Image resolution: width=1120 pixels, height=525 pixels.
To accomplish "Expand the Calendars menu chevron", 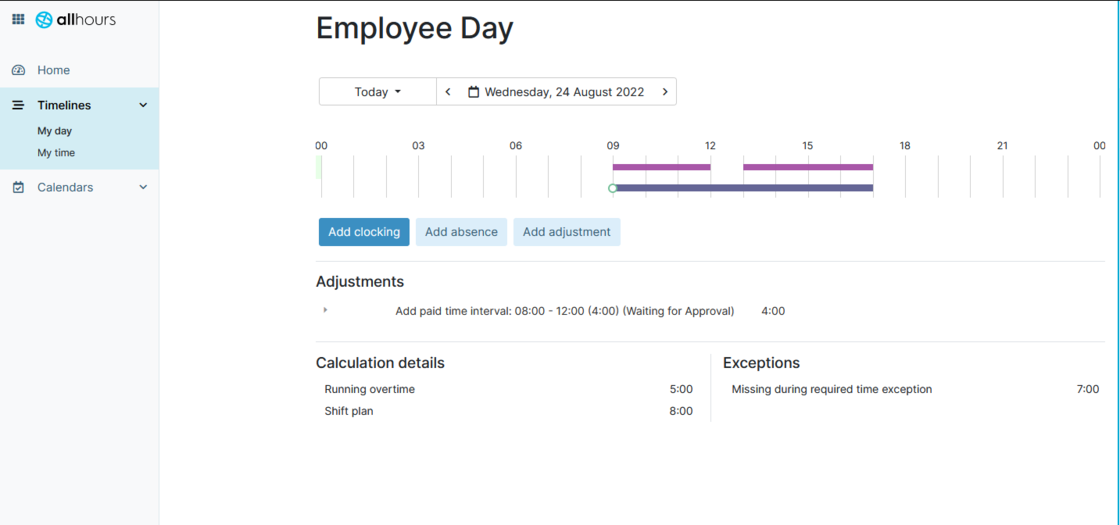I will (x=143, y=187).
